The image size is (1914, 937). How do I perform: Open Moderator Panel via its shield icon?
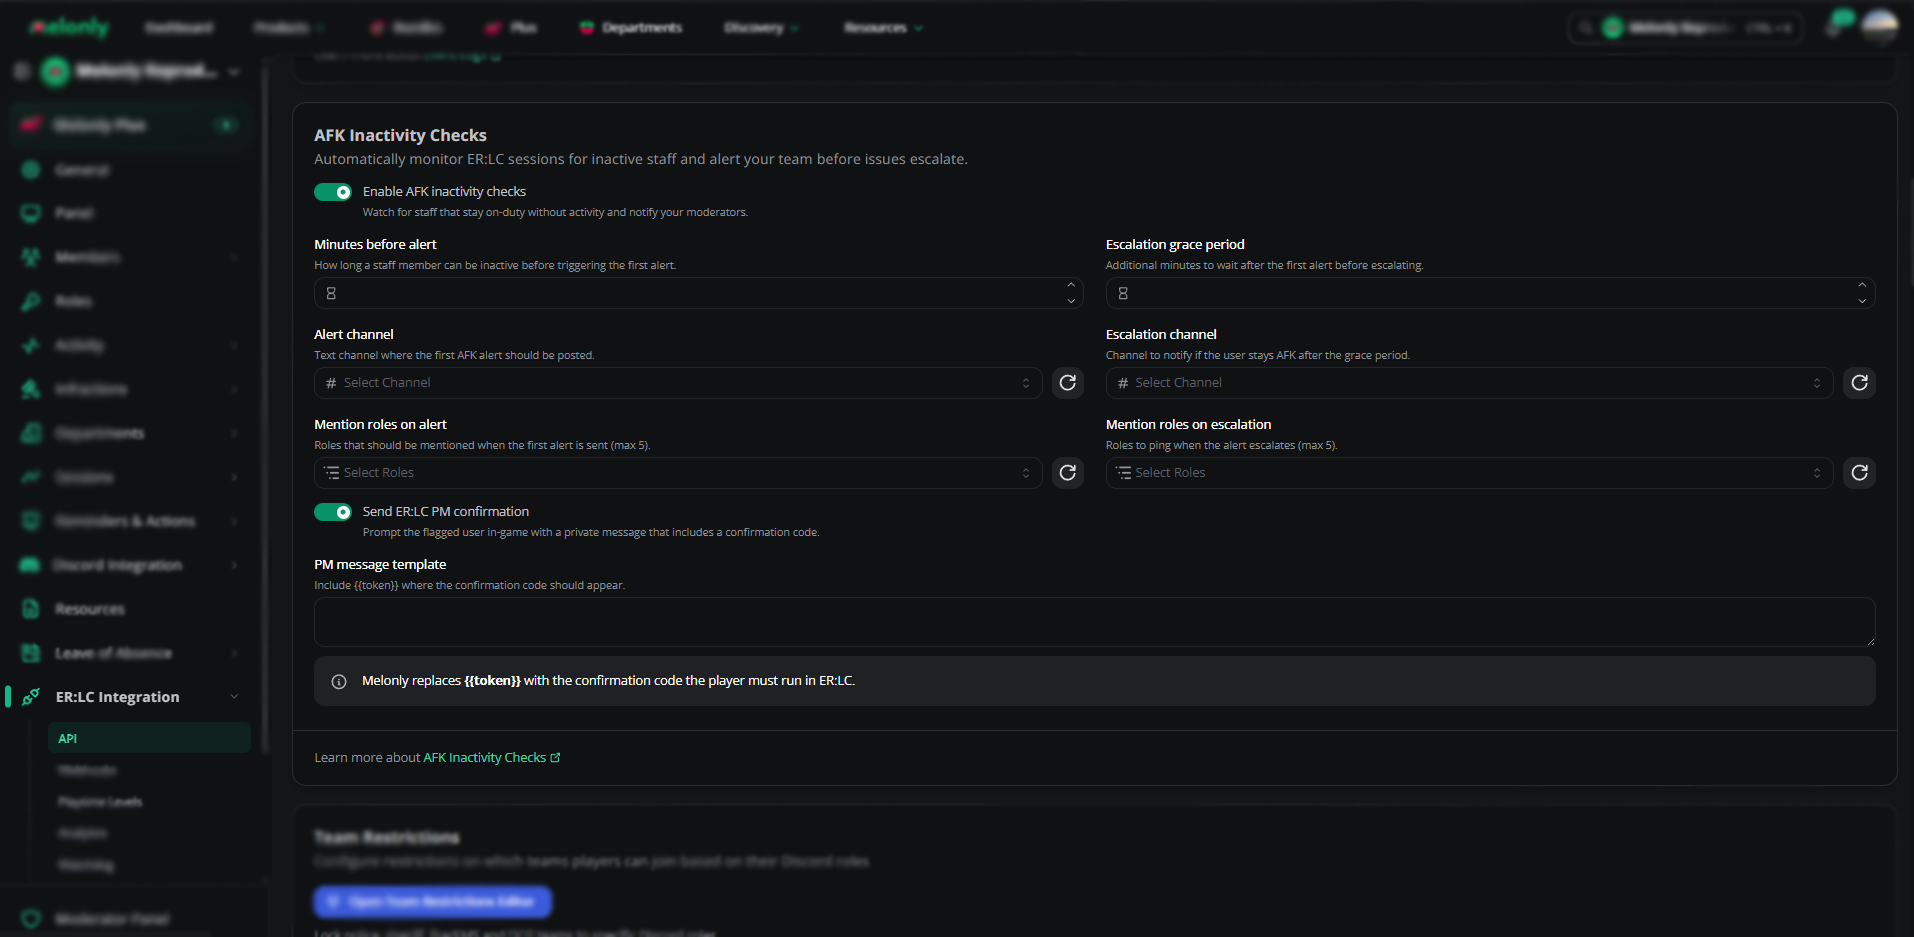[31, 919]
